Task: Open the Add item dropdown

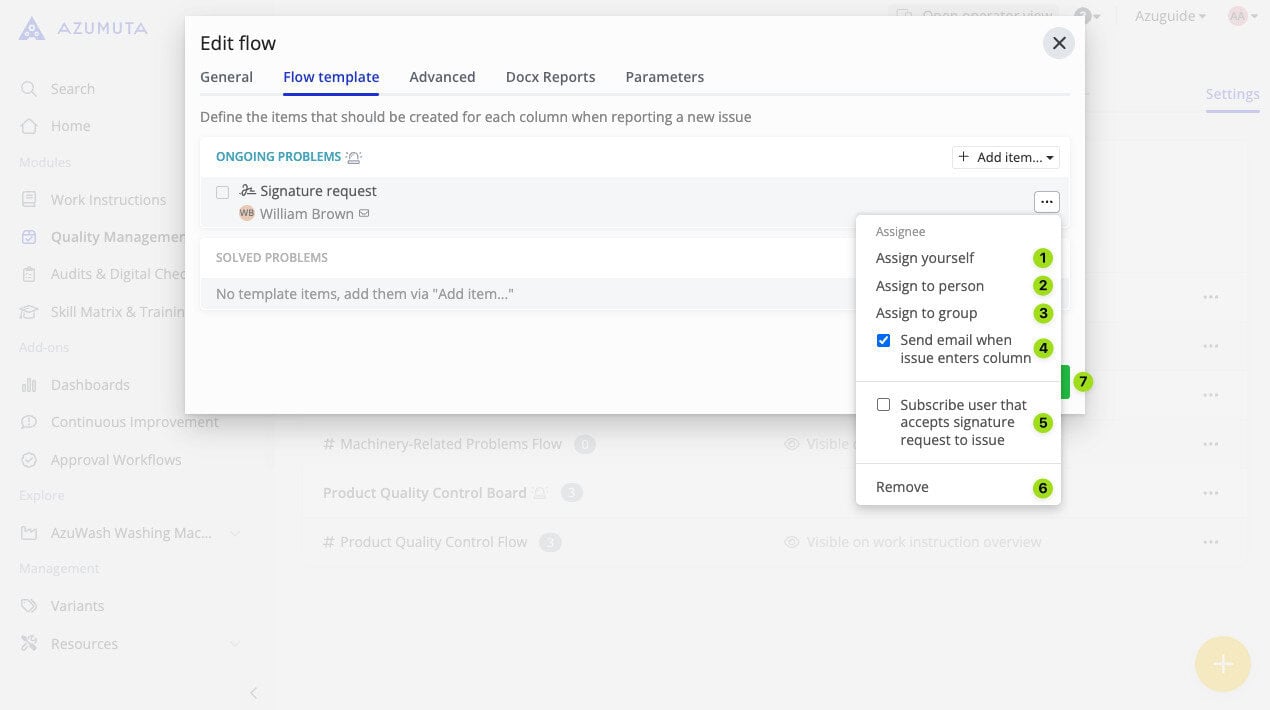Action: [x=1005, y=157]
